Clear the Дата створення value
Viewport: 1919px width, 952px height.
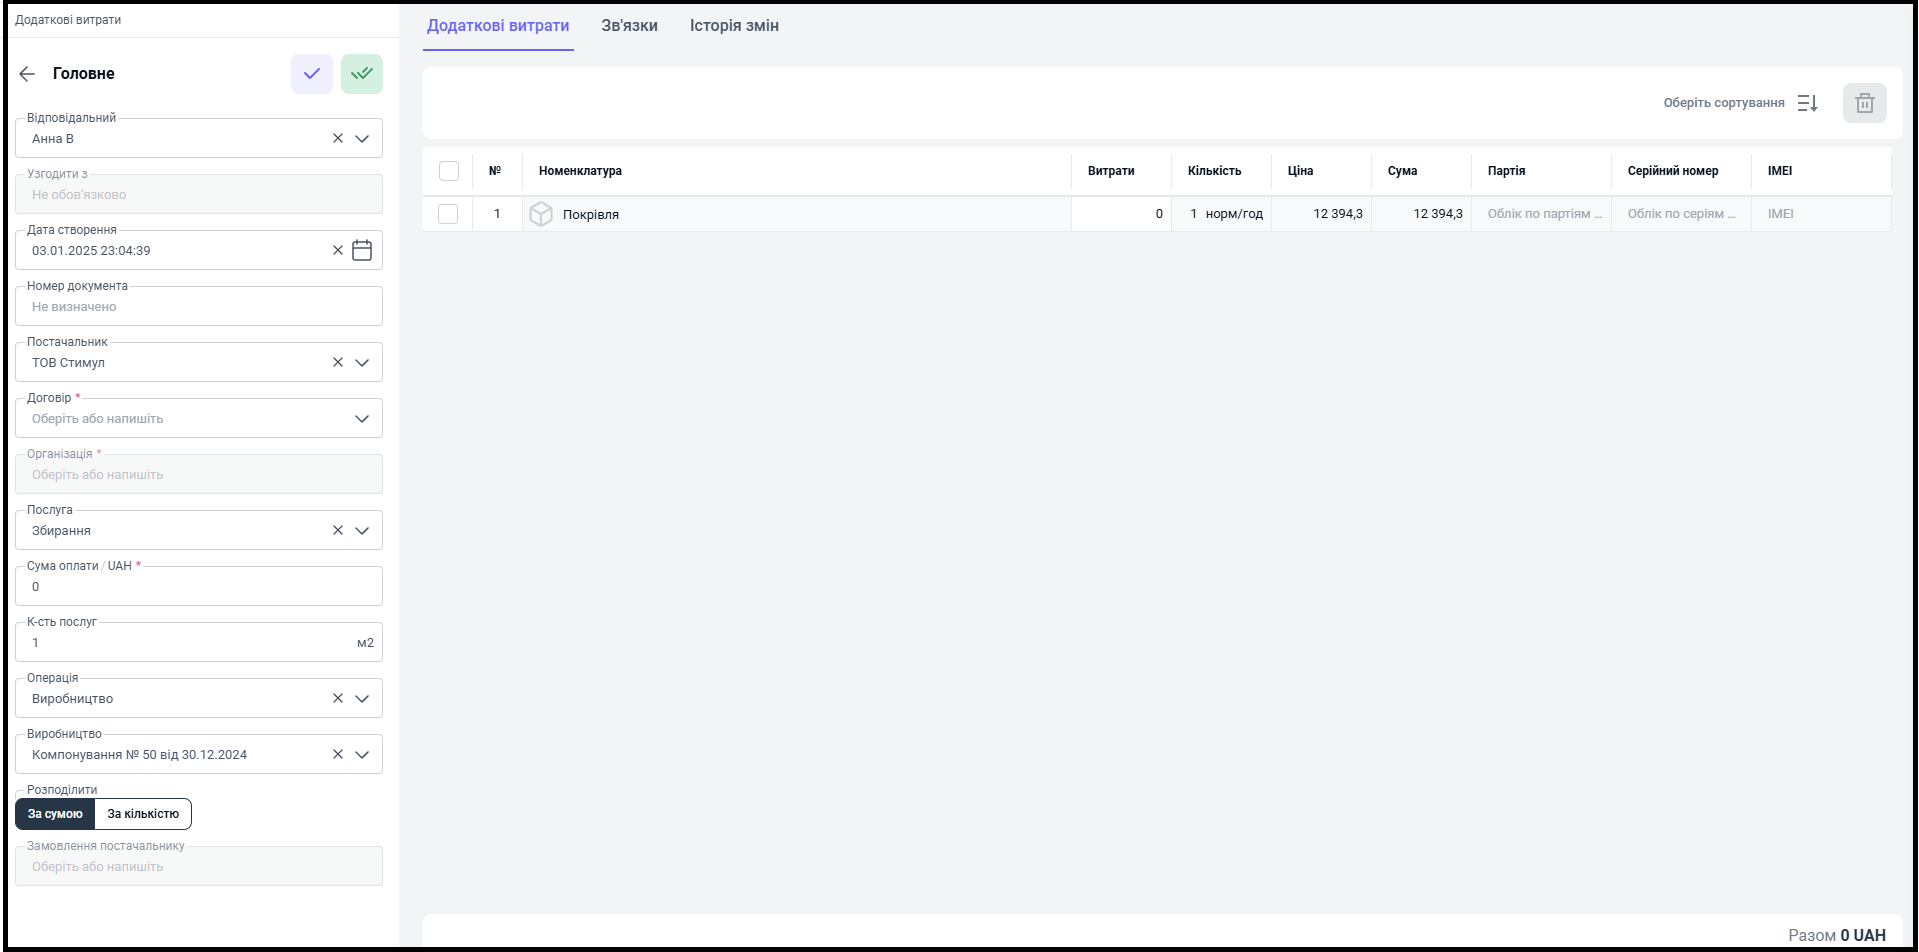tap(338, 251)
